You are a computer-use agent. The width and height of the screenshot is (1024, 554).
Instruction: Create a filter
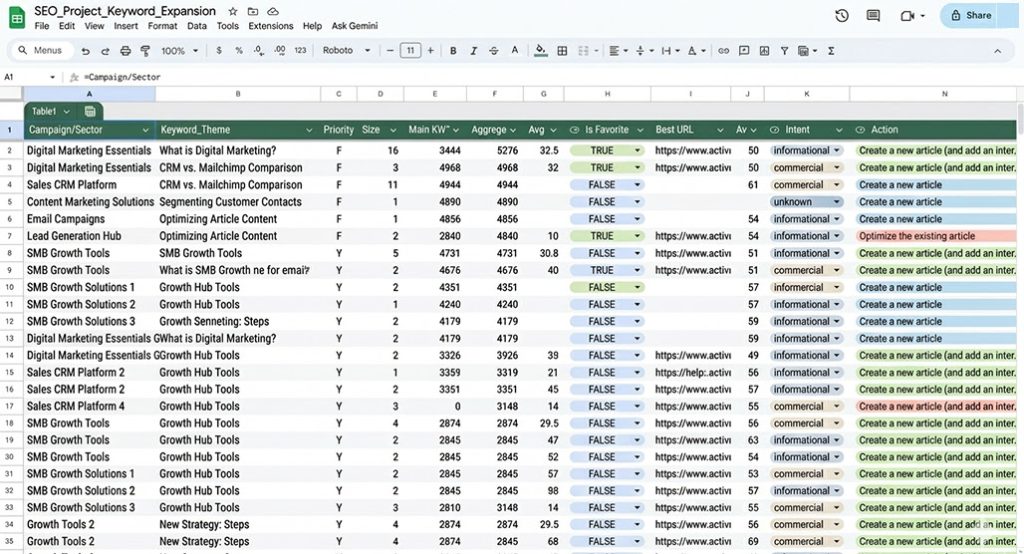[x=784, y=50]
